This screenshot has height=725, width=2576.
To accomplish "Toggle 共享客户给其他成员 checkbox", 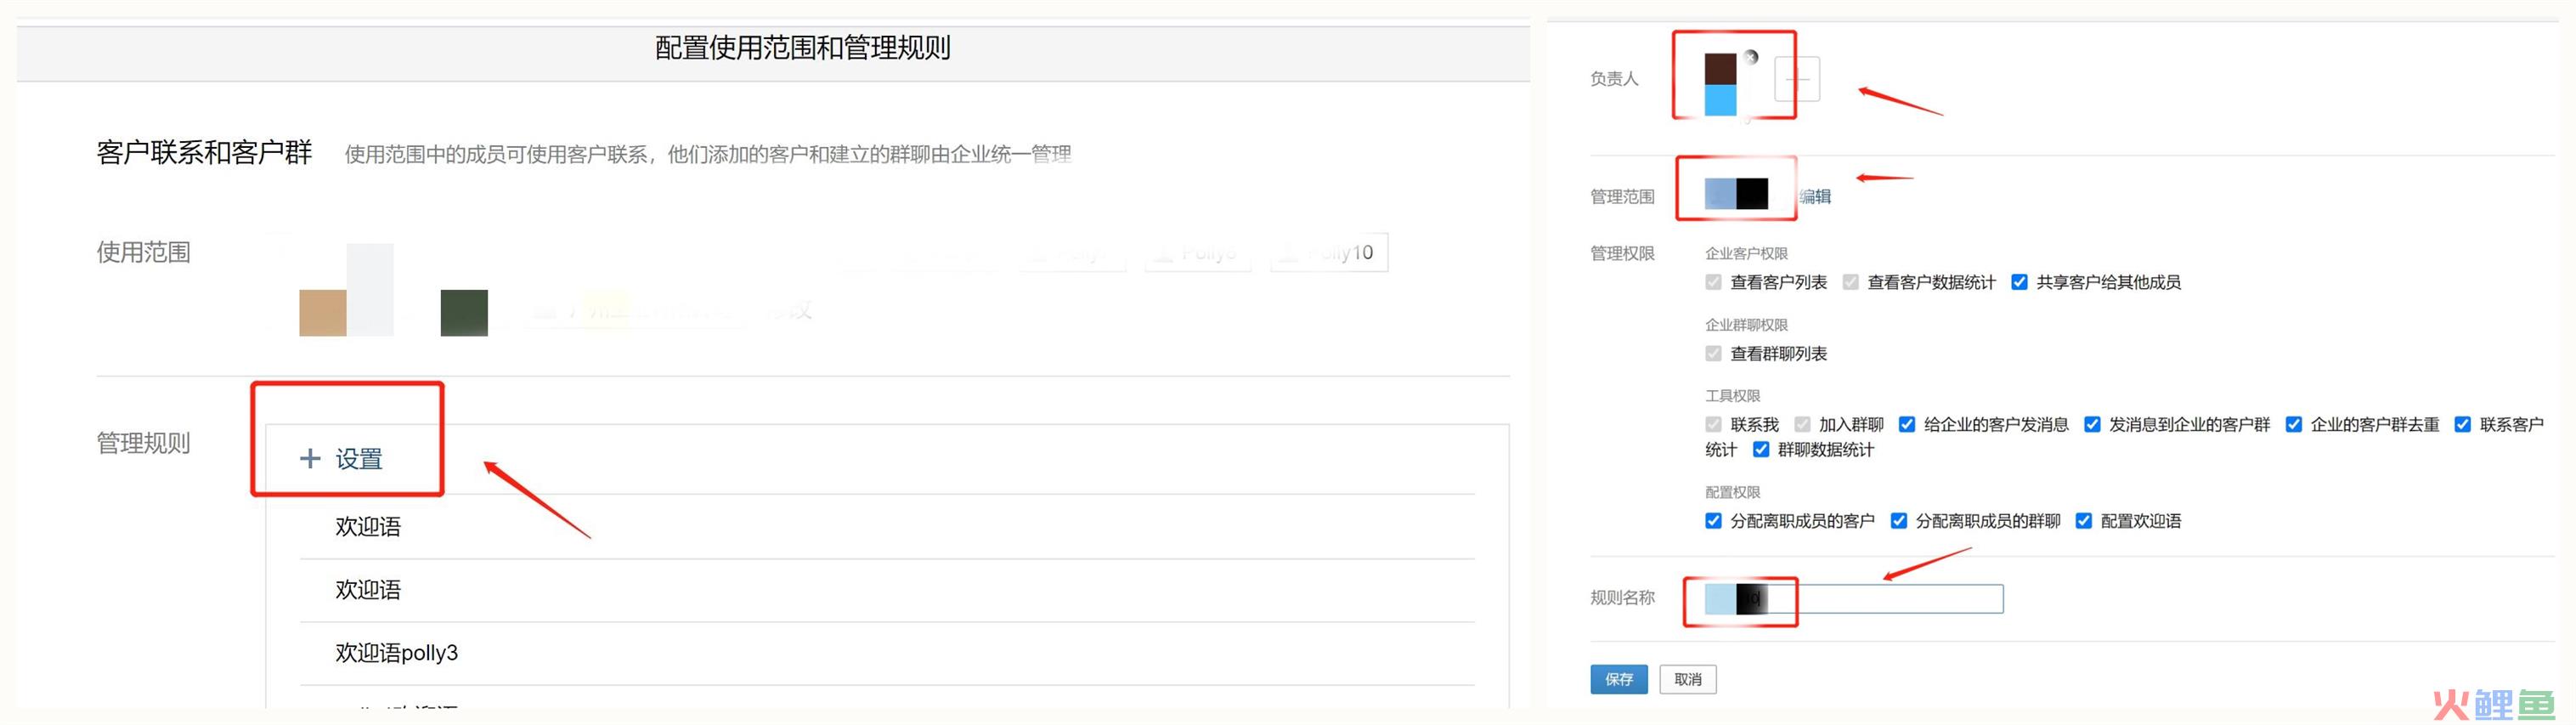I will pos(2019,282).
